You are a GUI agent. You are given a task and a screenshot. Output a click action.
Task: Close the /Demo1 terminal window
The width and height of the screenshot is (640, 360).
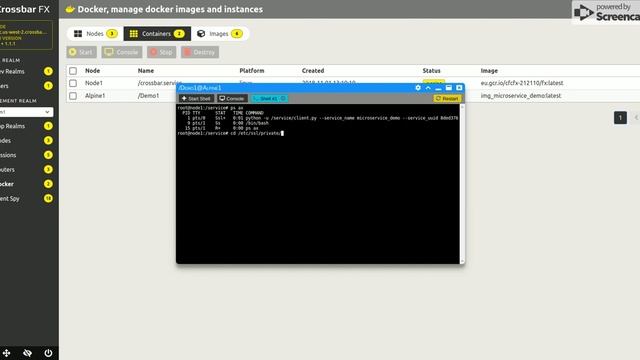[459, 88]
